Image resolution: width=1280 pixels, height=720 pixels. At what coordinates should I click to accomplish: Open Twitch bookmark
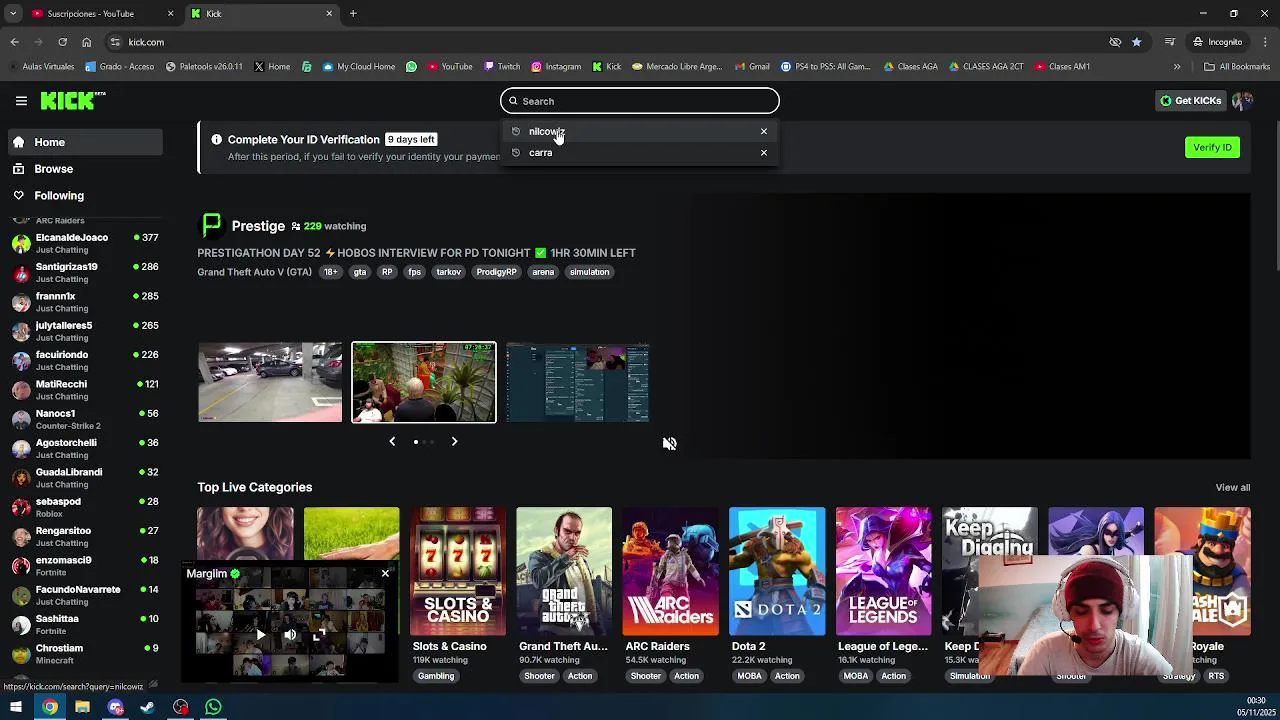pos(502,67)
